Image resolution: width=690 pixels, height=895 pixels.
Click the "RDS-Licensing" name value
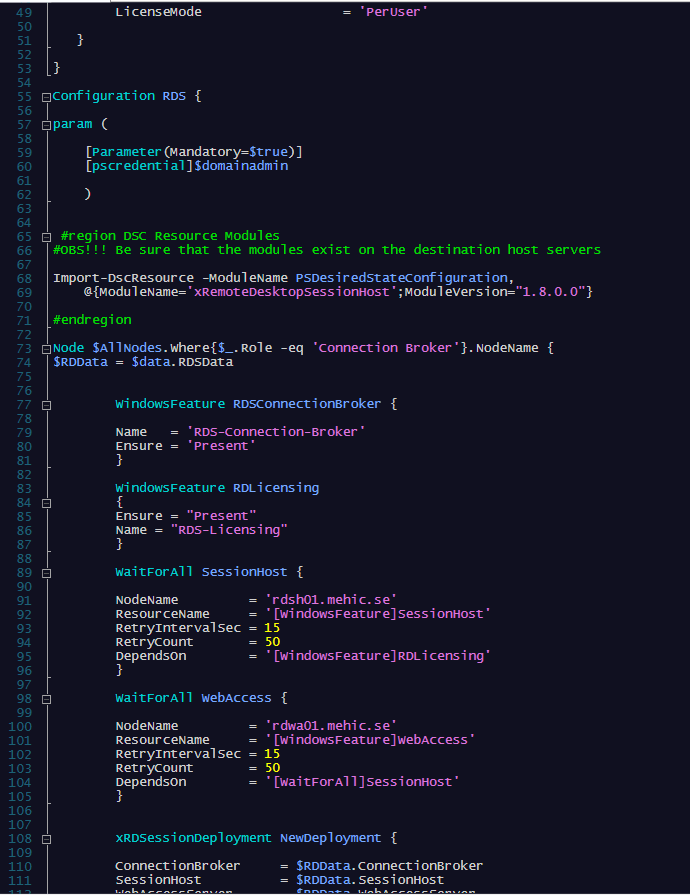click(230, 529)
